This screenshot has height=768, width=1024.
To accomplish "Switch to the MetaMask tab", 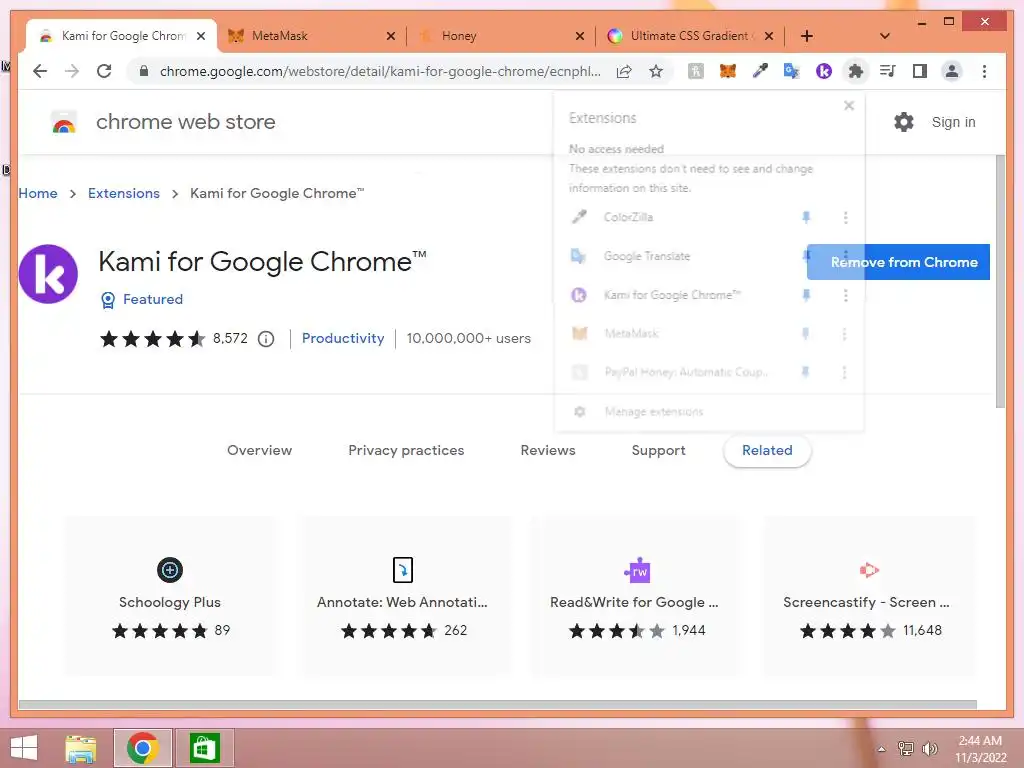I will click(311, 36).
